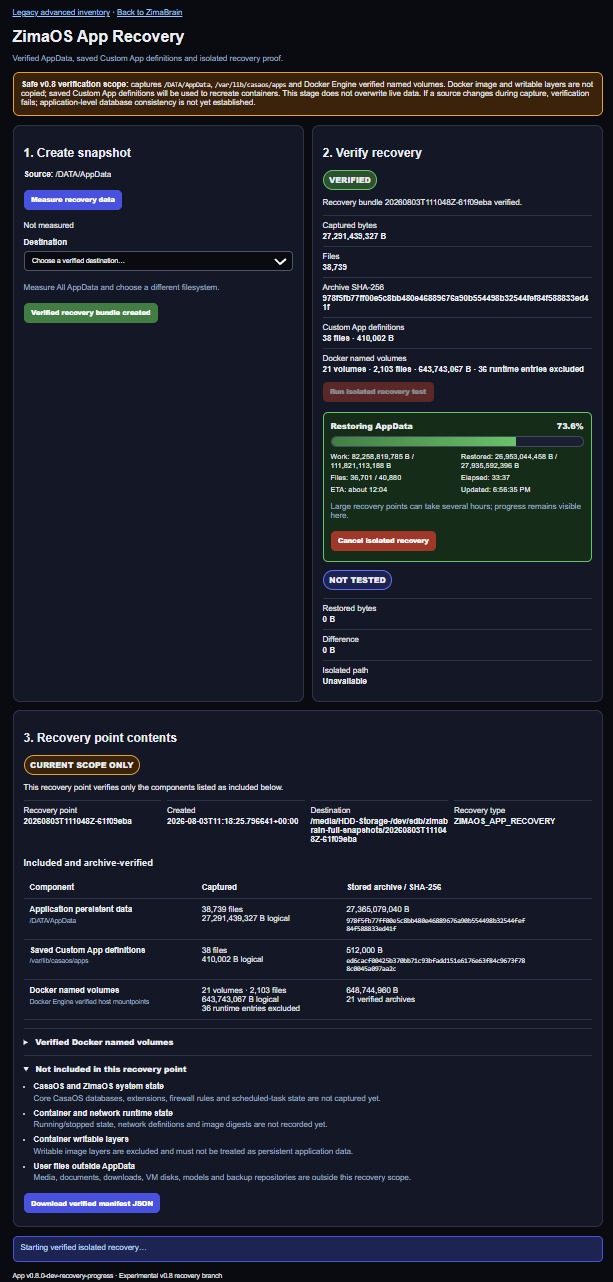Click the Archive SHA-256 hash value
613x1282 pixels.
(x=457, y=301)
